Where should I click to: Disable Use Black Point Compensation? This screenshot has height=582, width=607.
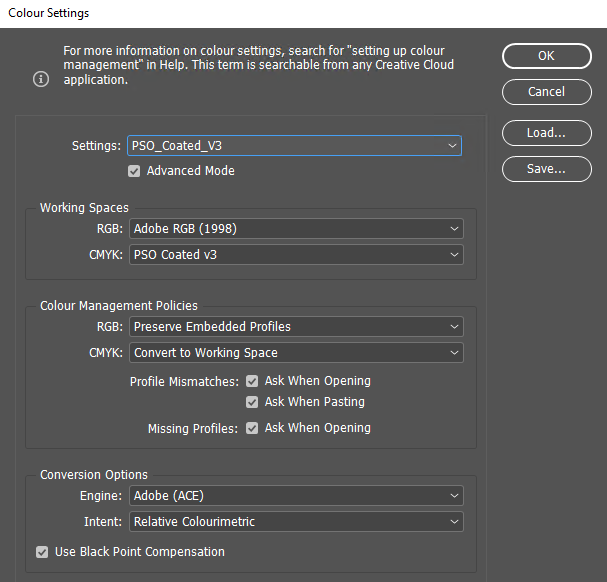[42, 552]
